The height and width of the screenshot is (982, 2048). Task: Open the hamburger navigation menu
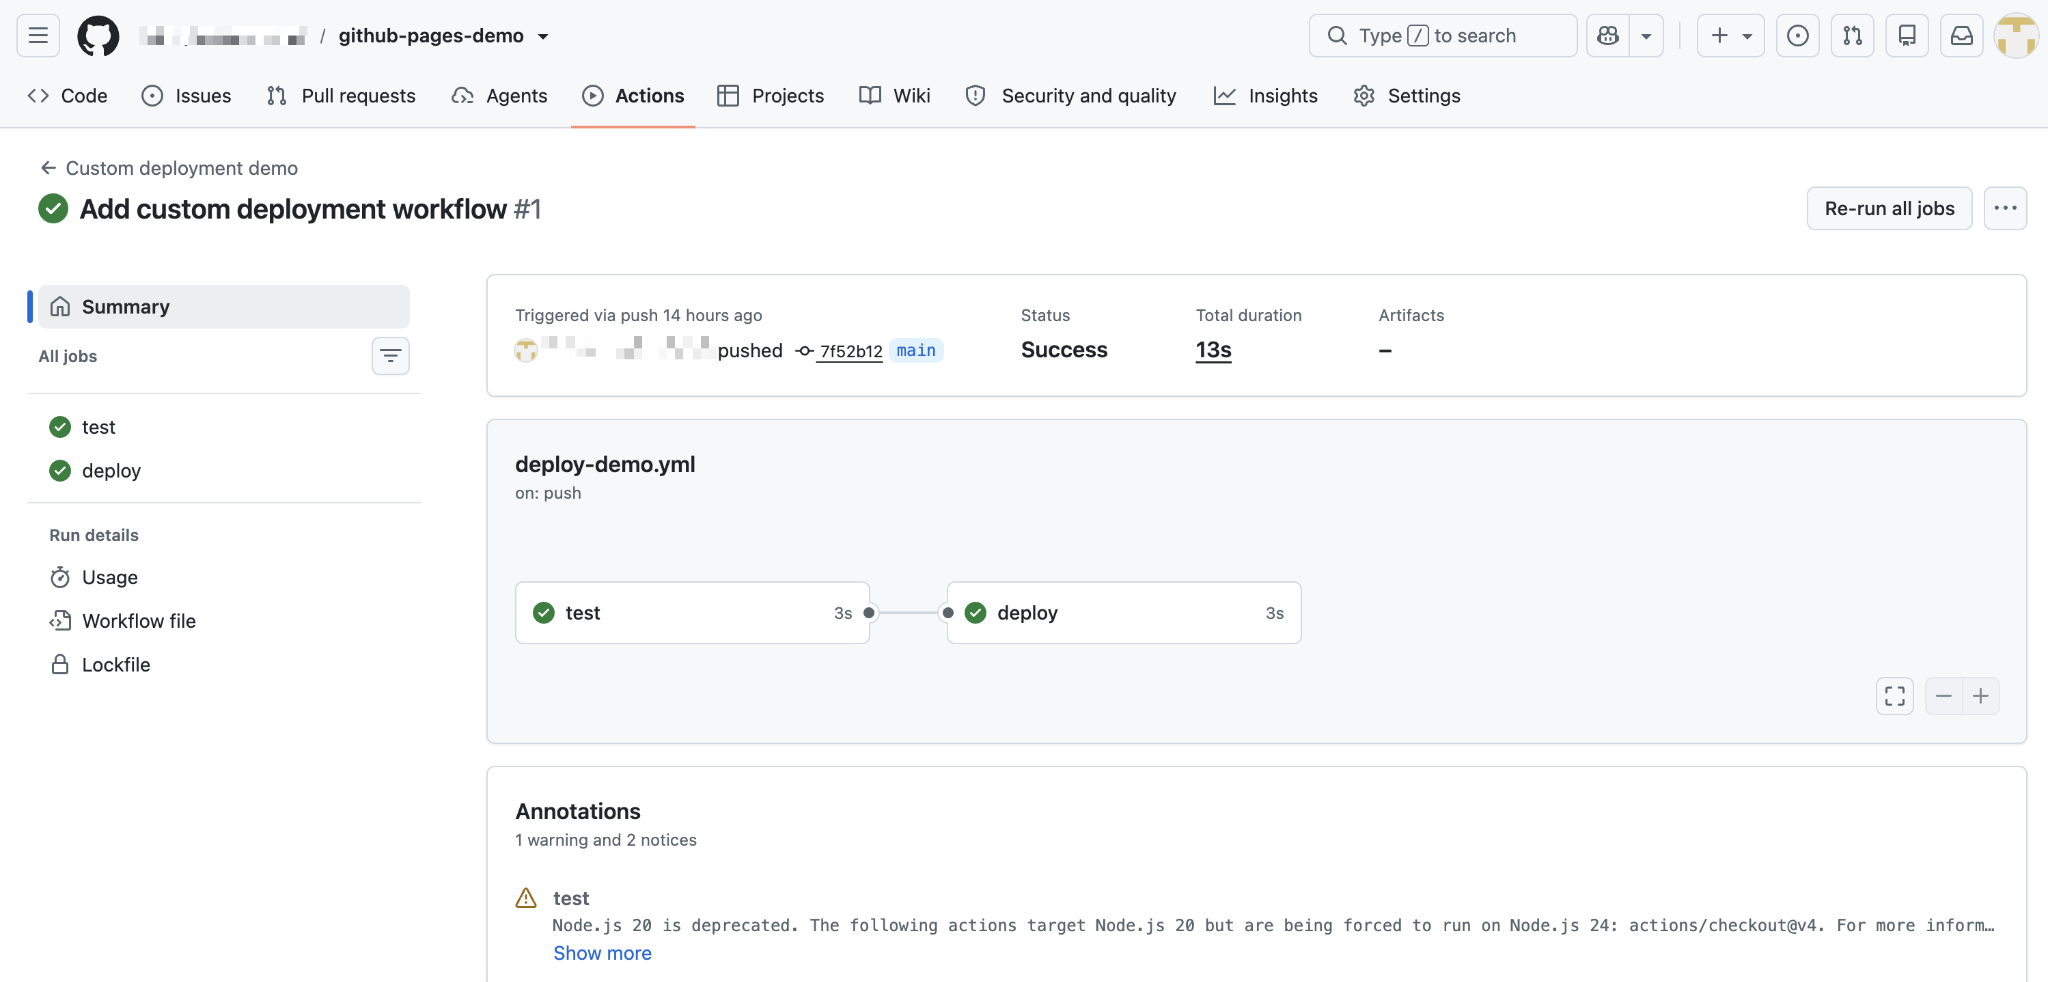click(38, 36)
